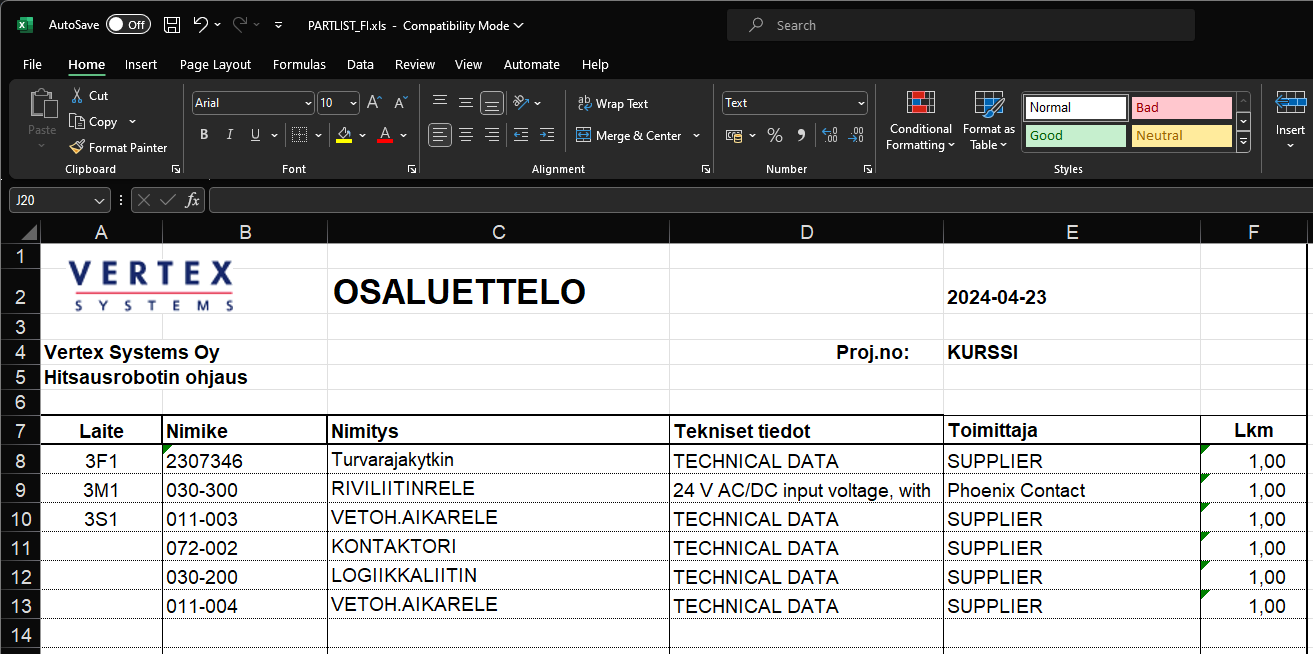Apply Percent Style number format

pyautogui.click(x=774, y=133)
